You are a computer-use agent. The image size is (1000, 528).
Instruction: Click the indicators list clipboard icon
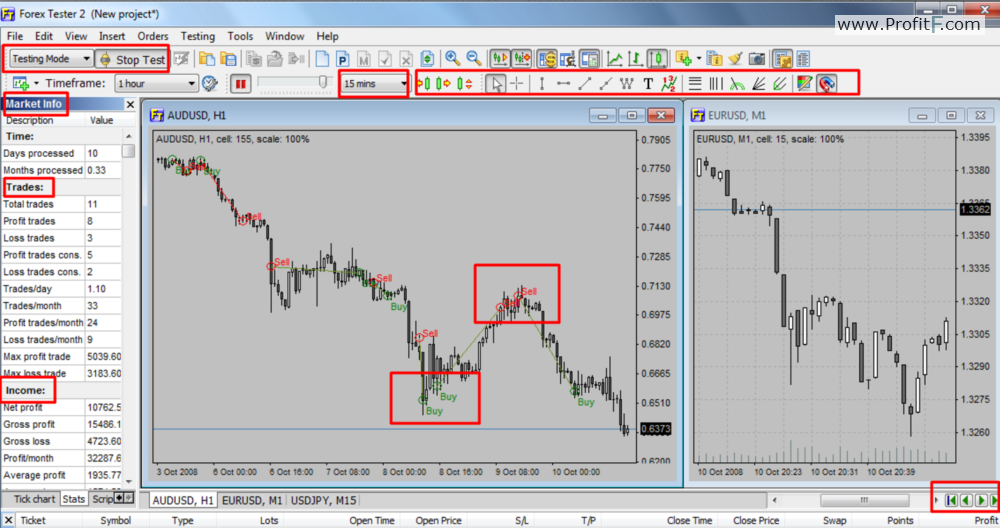coord(714,59)
